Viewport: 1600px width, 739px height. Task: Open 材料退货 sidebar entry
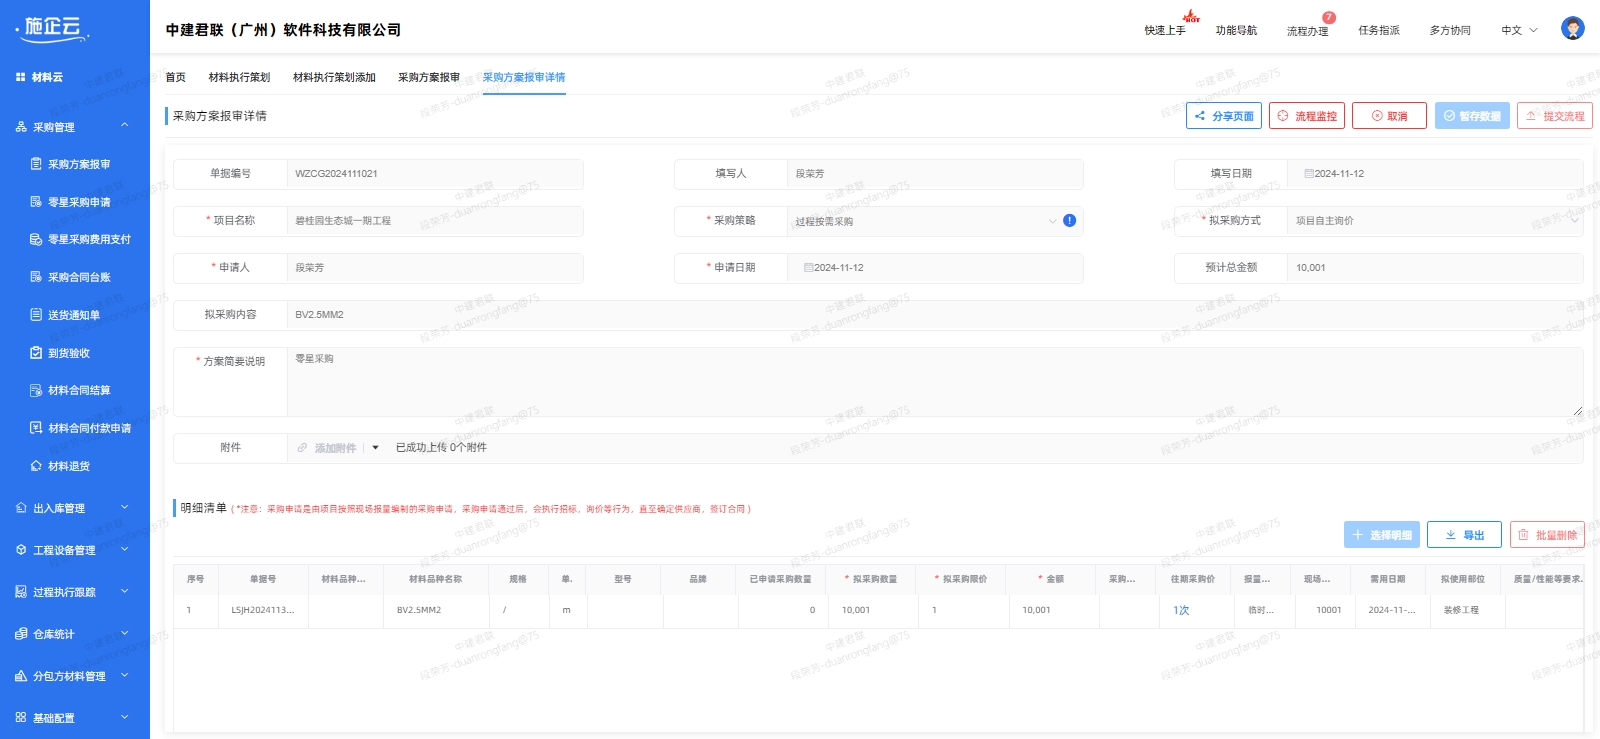point(68,466)
